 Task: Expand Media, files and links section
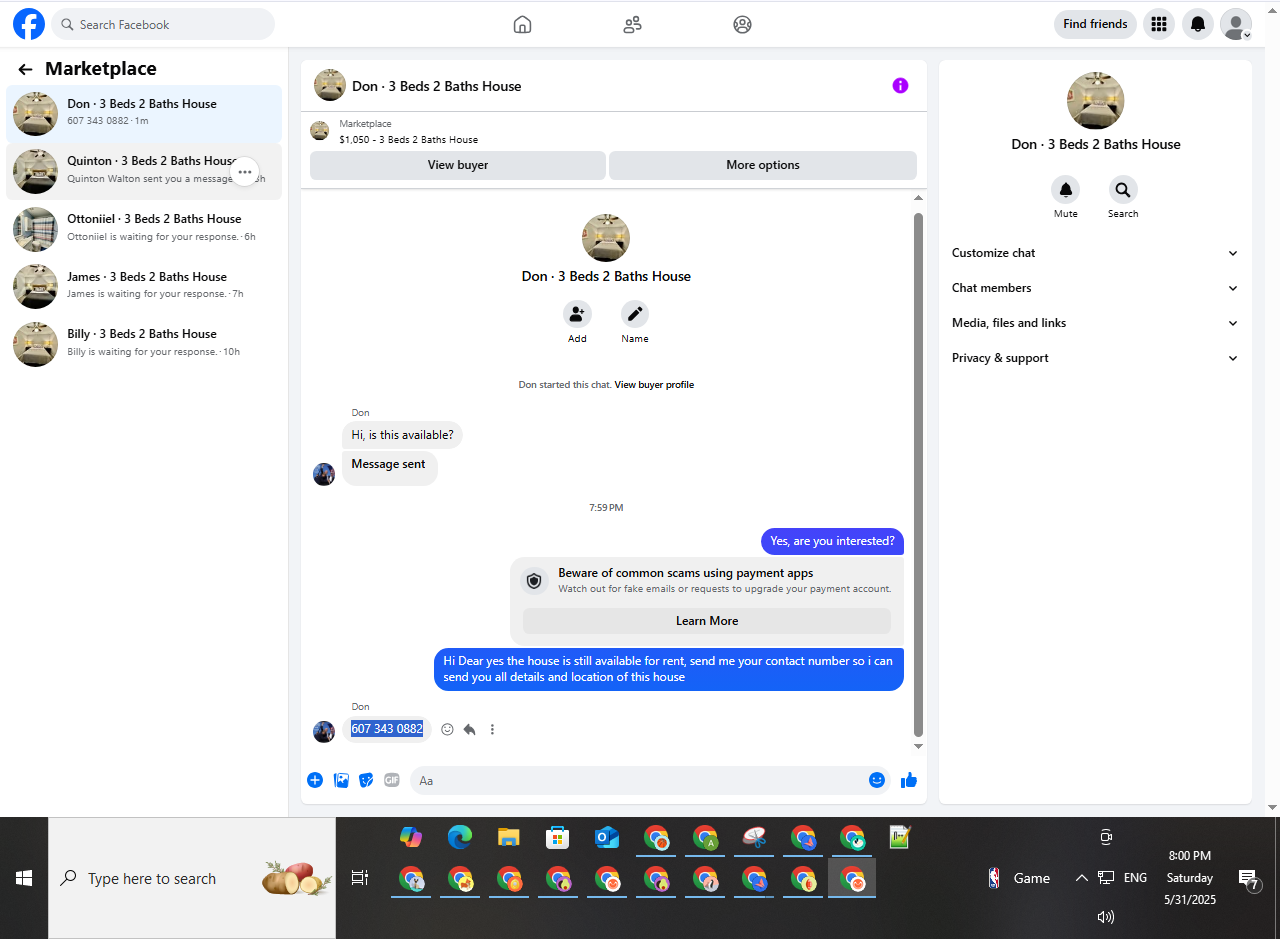click(x=1095, y=323)
